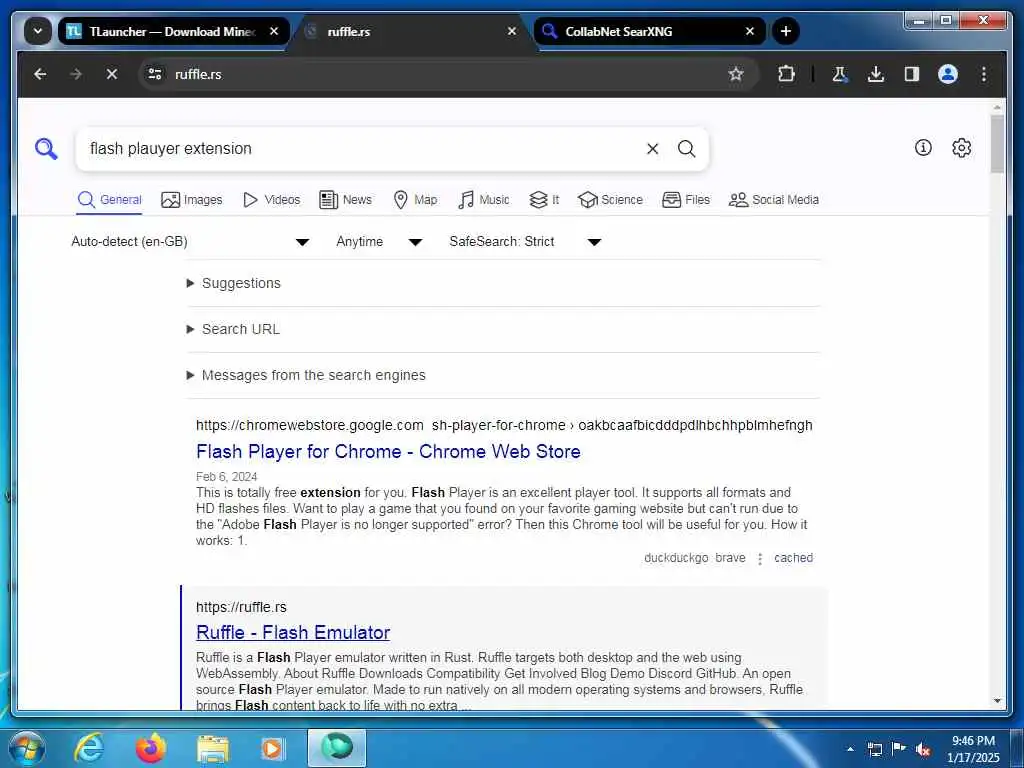Open the Downloads icon
1024x768 pixels.
[876, 74]
